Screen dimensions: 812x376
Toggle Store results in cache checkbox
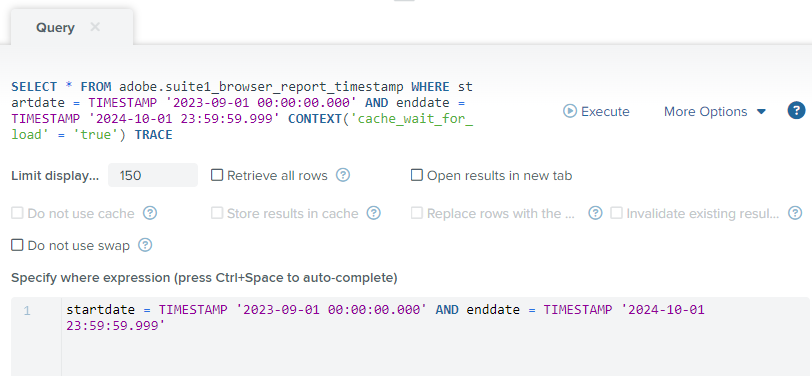[217, 213]
